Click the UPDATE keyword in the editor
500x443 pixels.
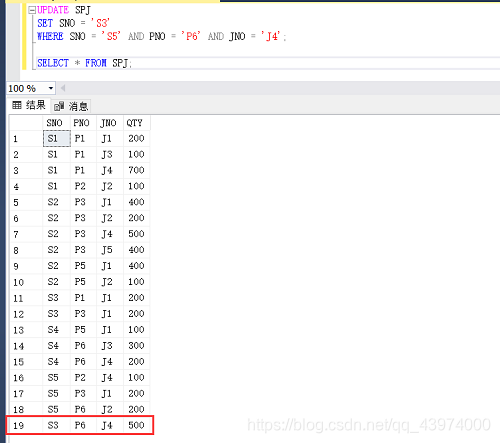coord(53,10)
